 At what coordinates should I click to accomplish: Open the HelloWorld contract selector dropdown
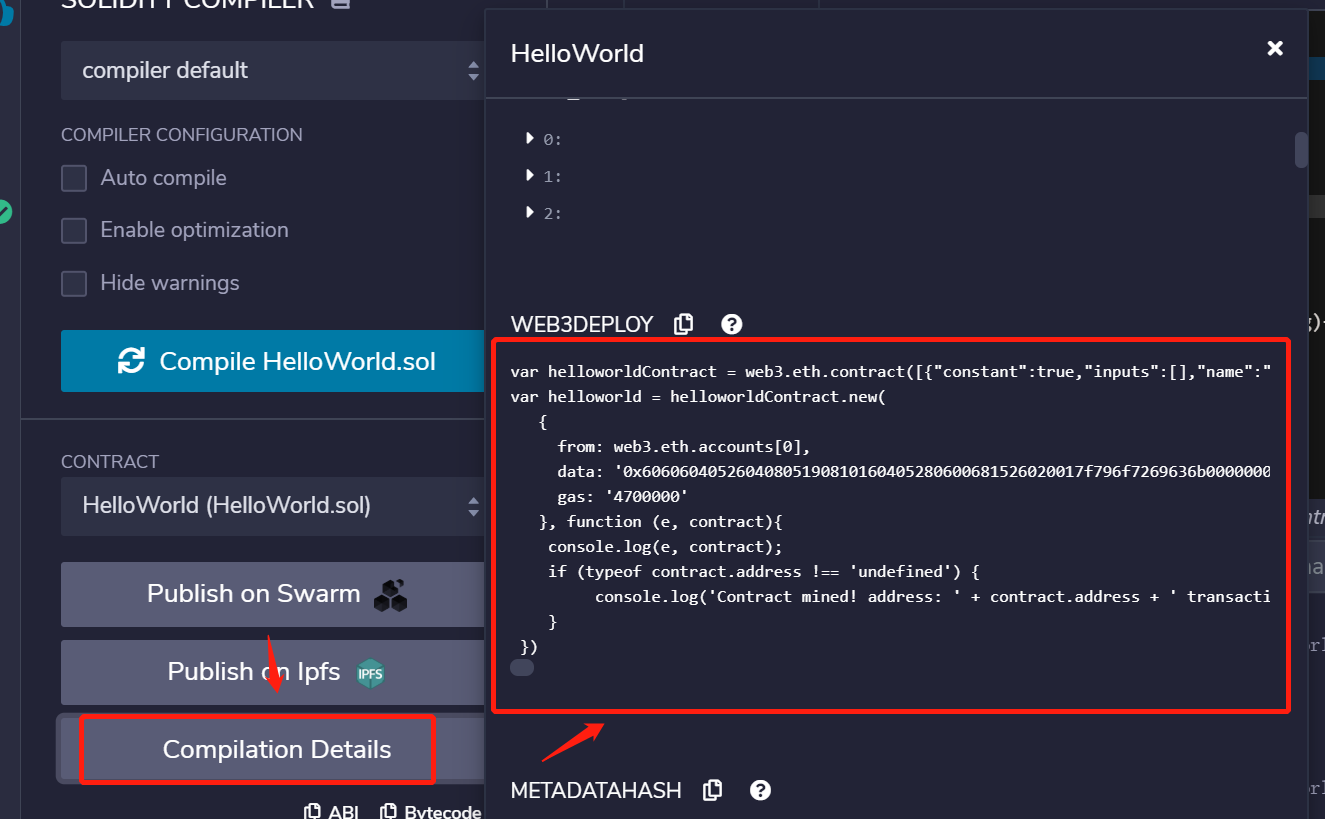[272, 505]
